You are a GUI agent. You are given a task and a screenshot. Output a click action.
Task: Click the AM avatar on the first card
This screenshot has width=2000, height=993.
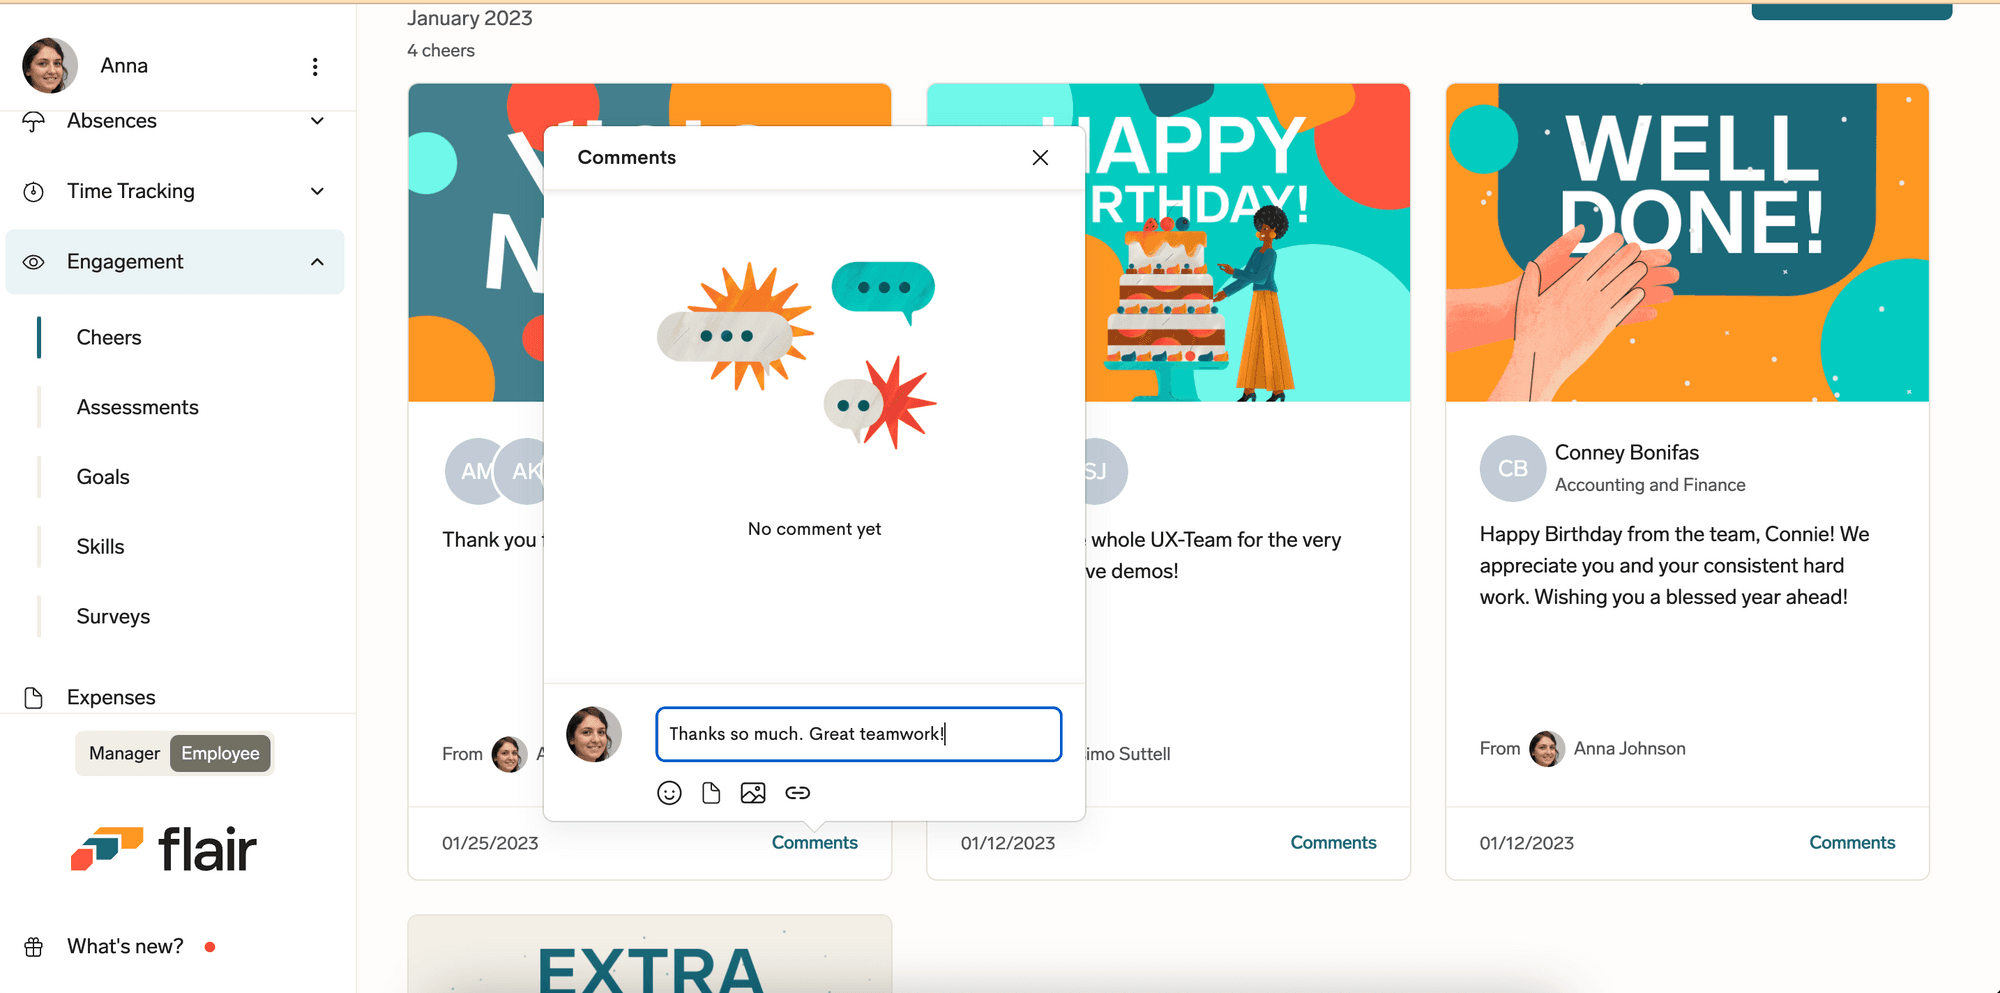click(470, 471)
